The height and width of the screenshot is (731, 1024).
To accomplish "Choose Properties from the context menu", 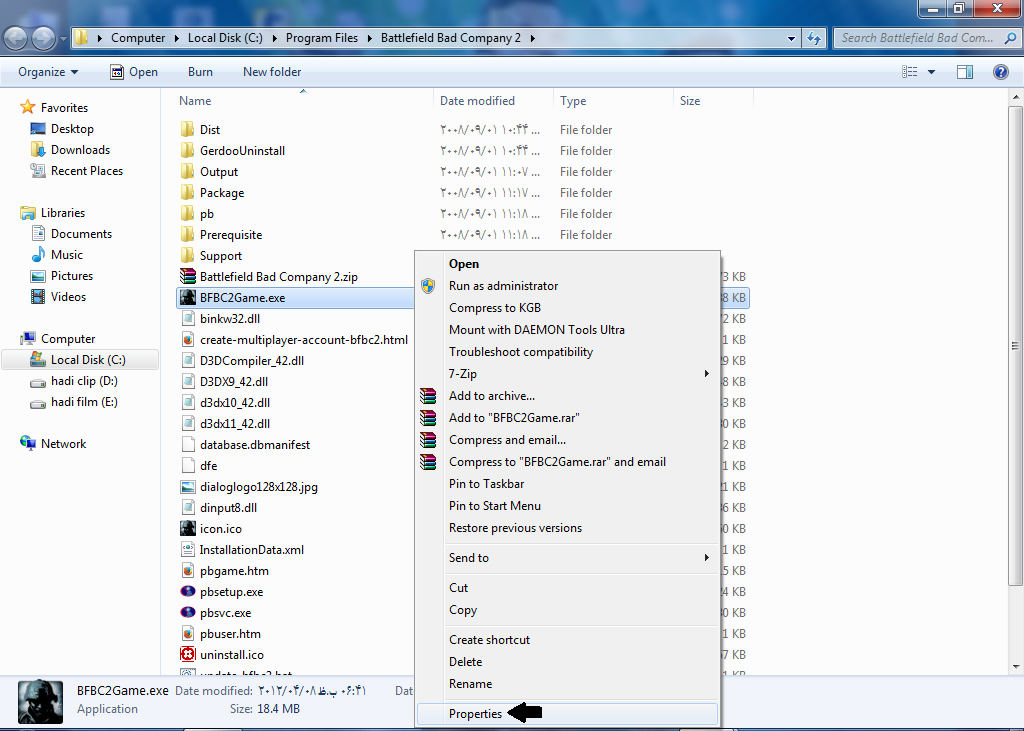I will [x=567, y=713].
